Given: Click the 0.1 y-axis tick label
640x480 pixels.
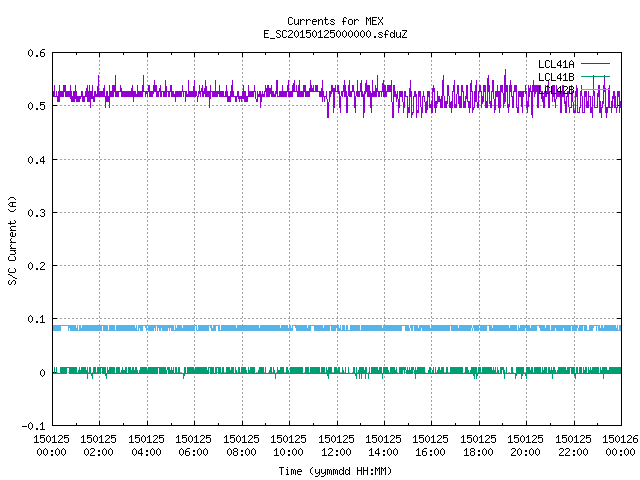Looking at the screenshot, I should click(x=36, y=319).
